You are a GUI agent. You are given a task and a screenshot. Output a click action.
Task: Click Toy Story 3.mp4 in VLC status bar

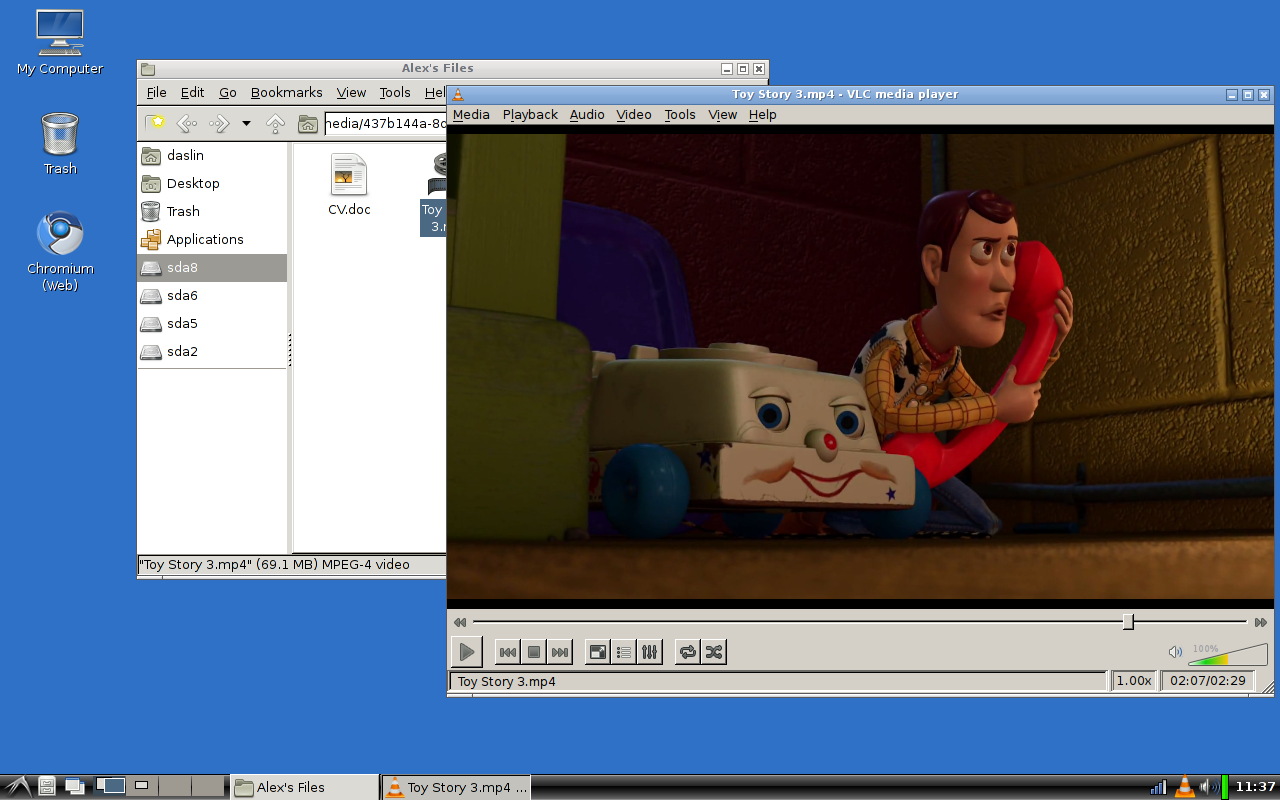[x=507, y=681]
